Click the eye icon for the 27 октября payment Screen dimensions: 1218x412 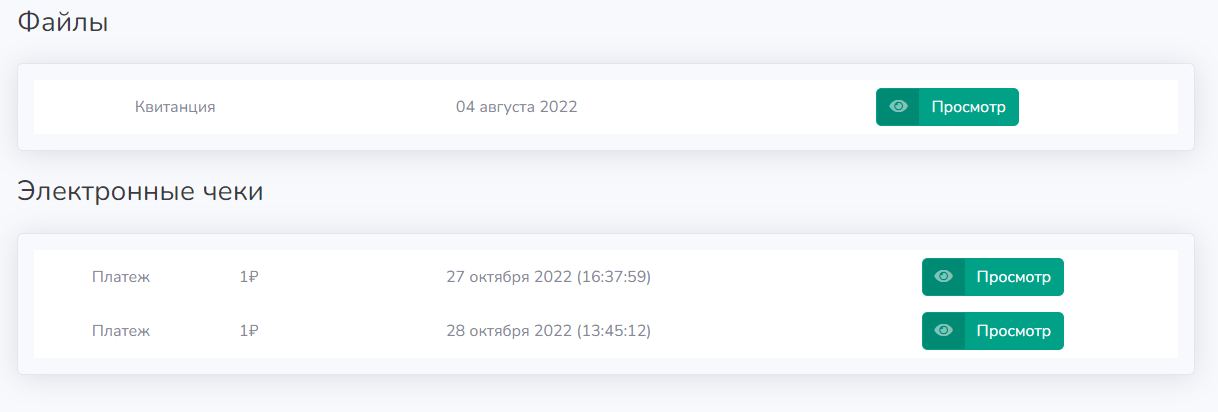tap(943, 277)
